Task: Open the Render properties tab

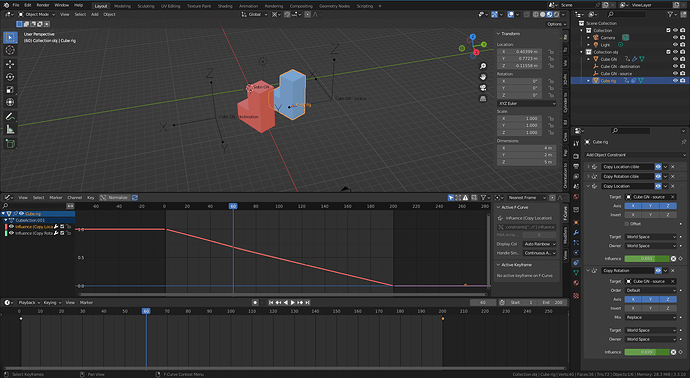Action: tap(576, 156)
